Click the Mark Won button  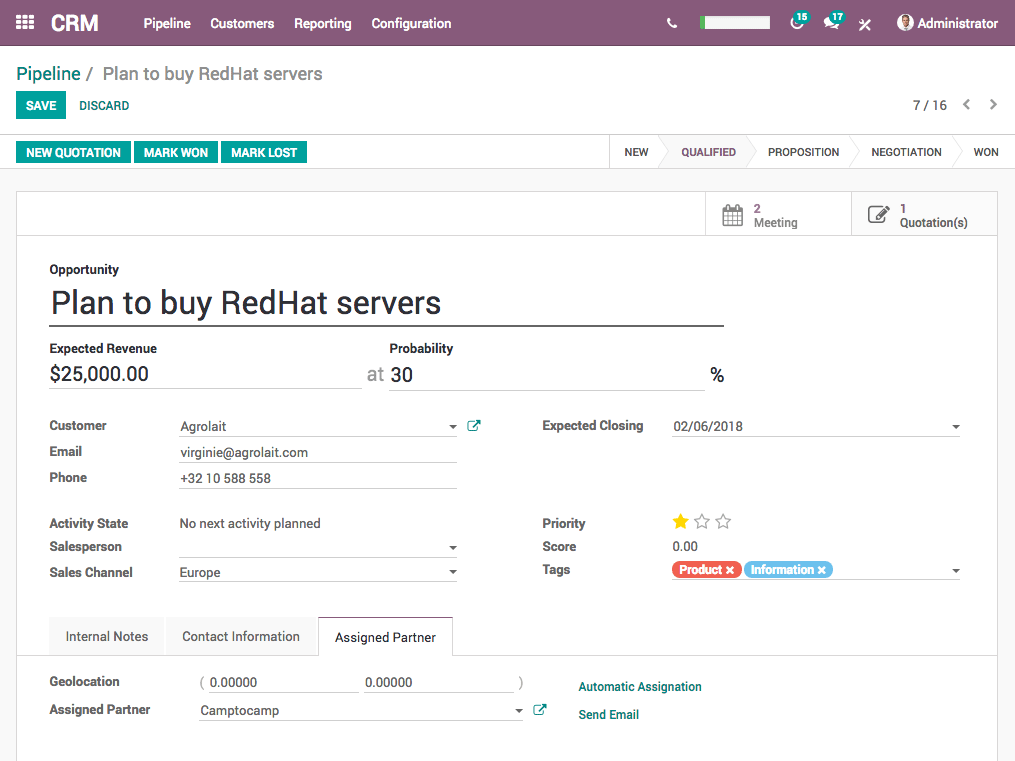(176, 152)
